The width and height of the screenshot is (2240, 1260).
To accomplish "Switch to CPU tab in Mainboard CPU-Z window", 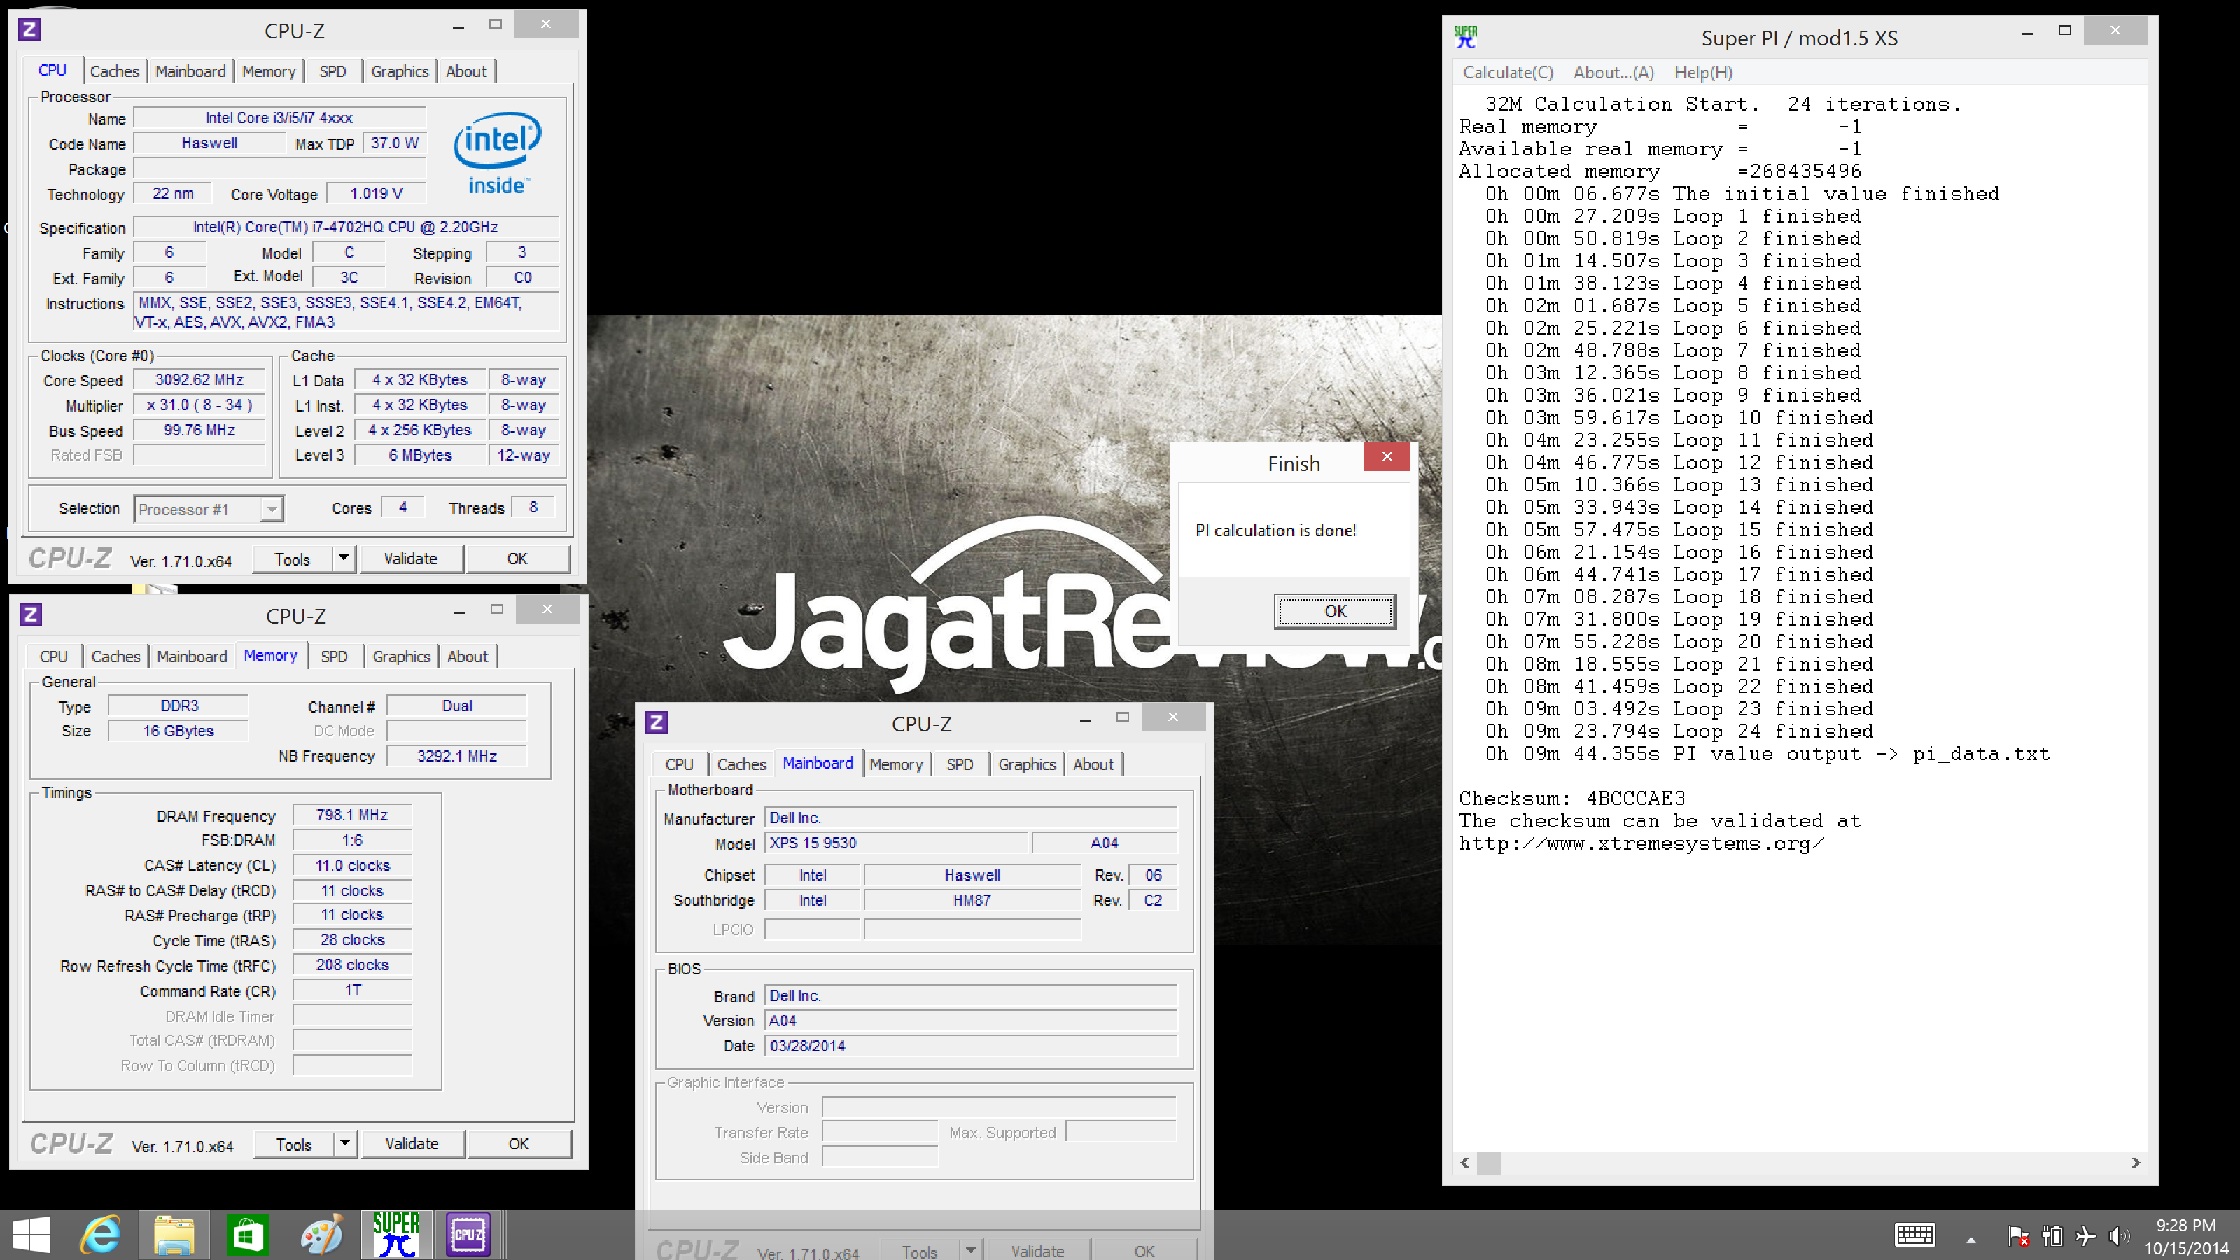I will (679, 764).
